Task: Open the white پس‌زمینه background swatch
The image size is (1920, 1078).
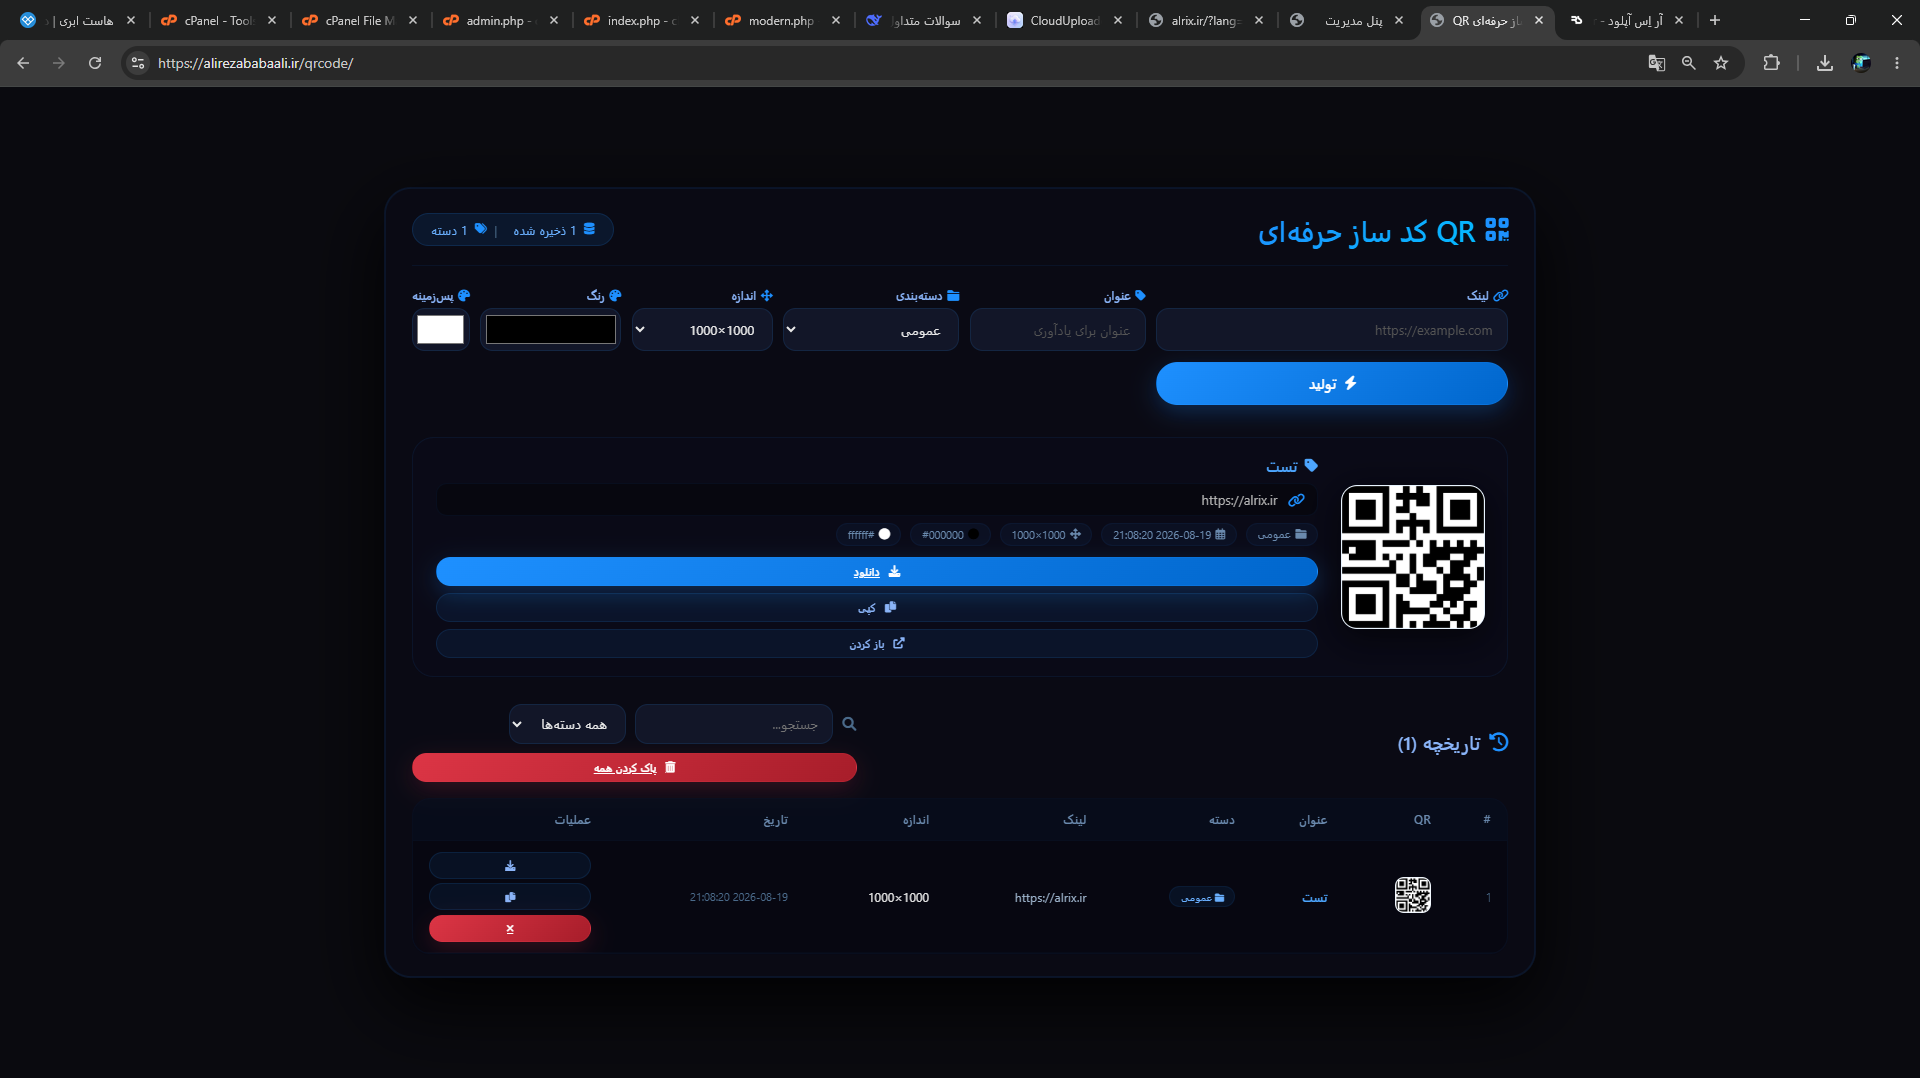Action: tap(440, 330)
